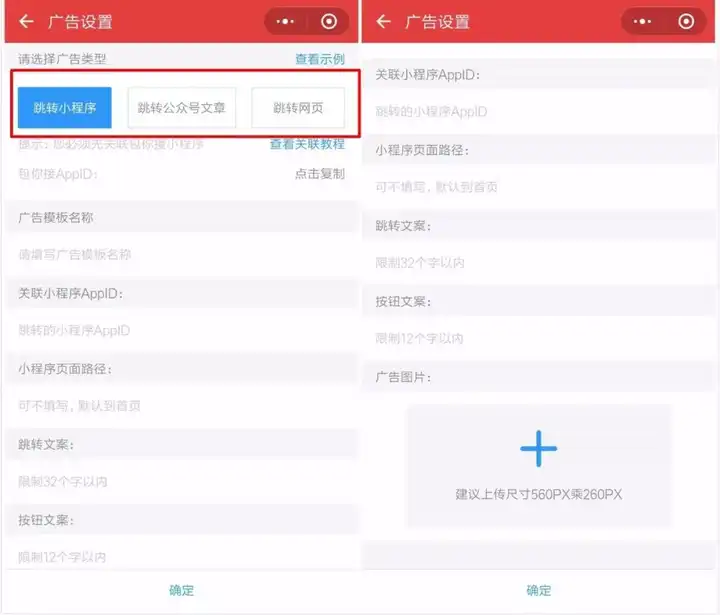Click right screen's 小程序页面路径 label
The height and width of the screenshot is (615, 720).
422,150
